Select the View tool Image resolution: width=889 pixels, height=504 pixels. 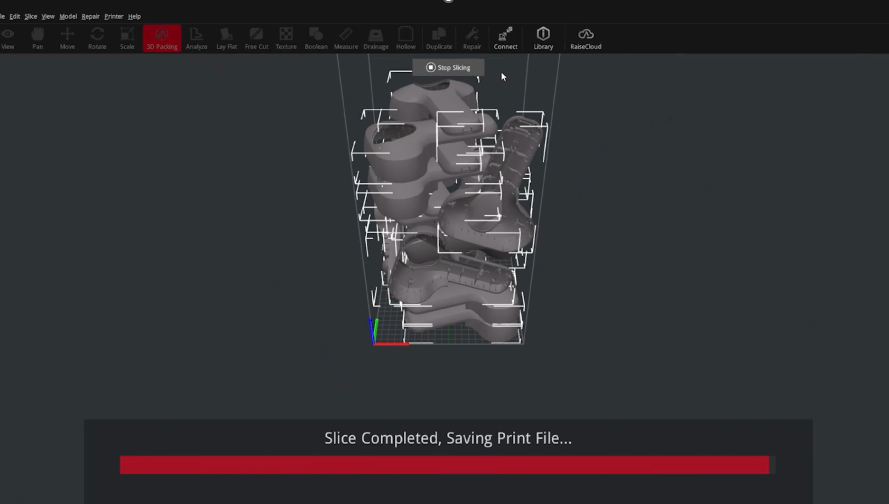coord(8,39)
